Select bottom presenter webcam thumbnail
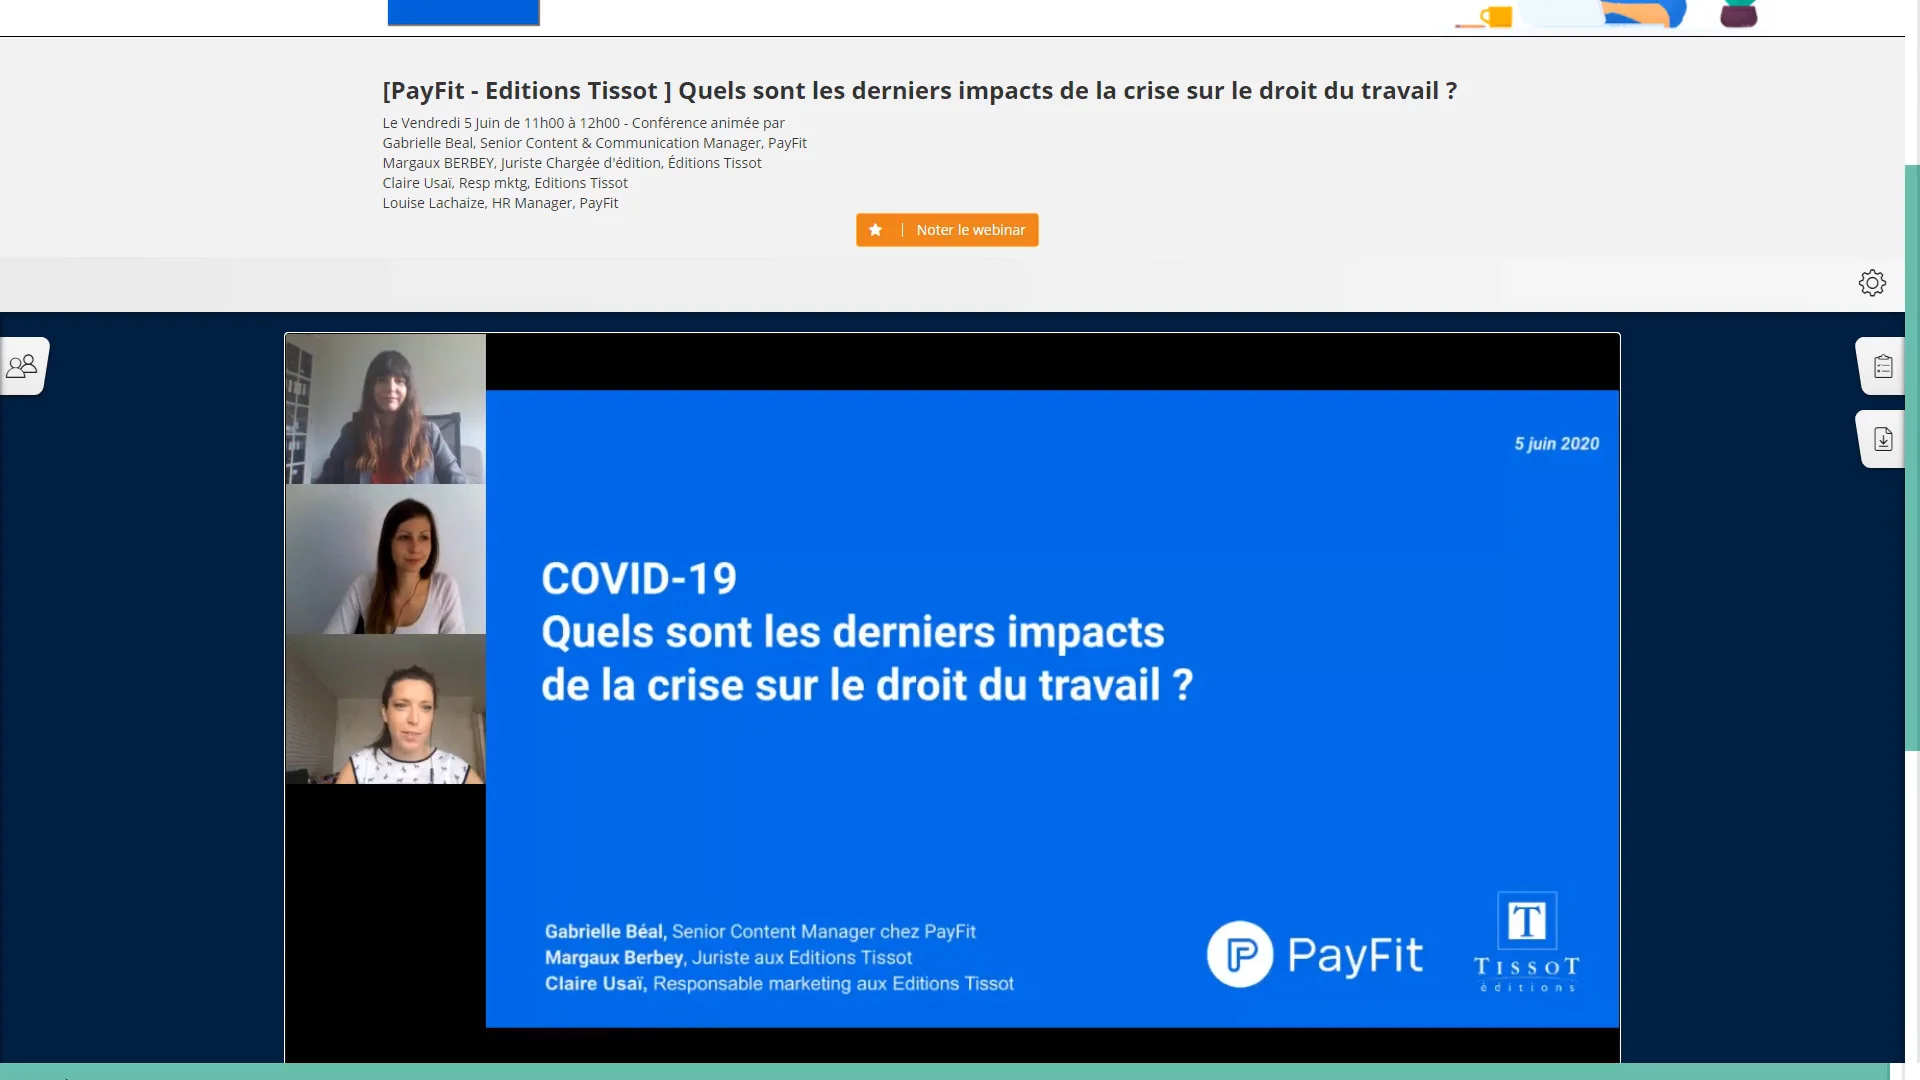This screenshot has height=1080, width=1920. (x=386, y=709)
